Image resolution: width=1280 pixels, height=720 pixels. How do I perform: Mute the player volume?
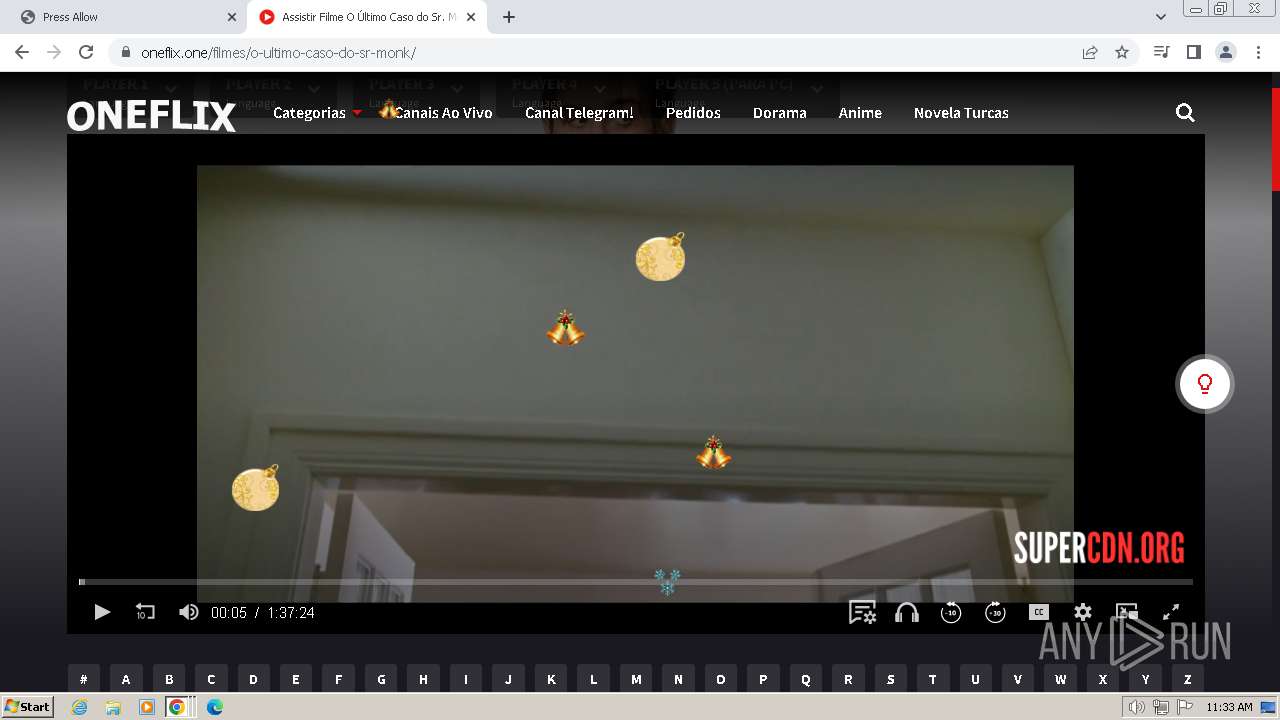point(188,612)
